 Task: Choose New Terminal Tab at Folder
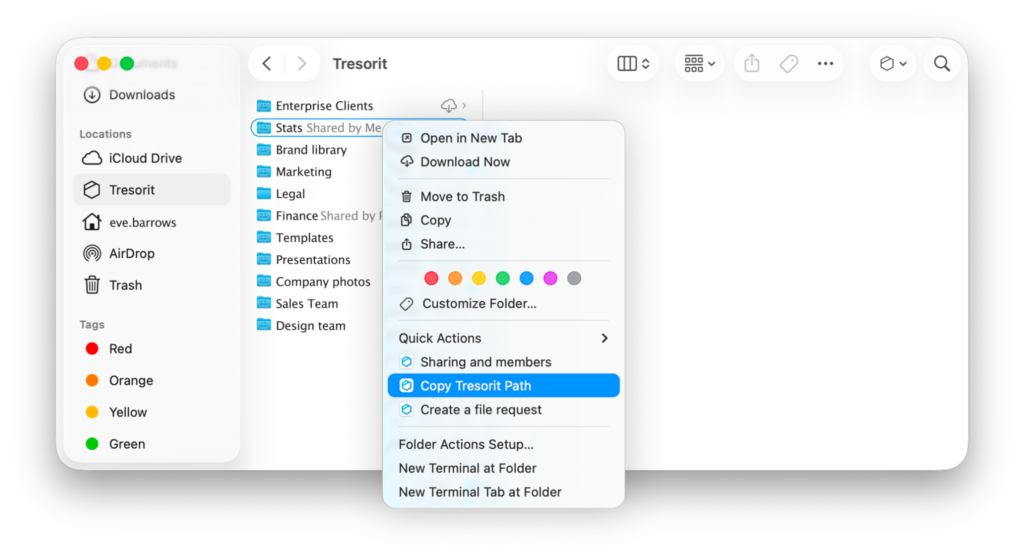click(x=504, y=492)
